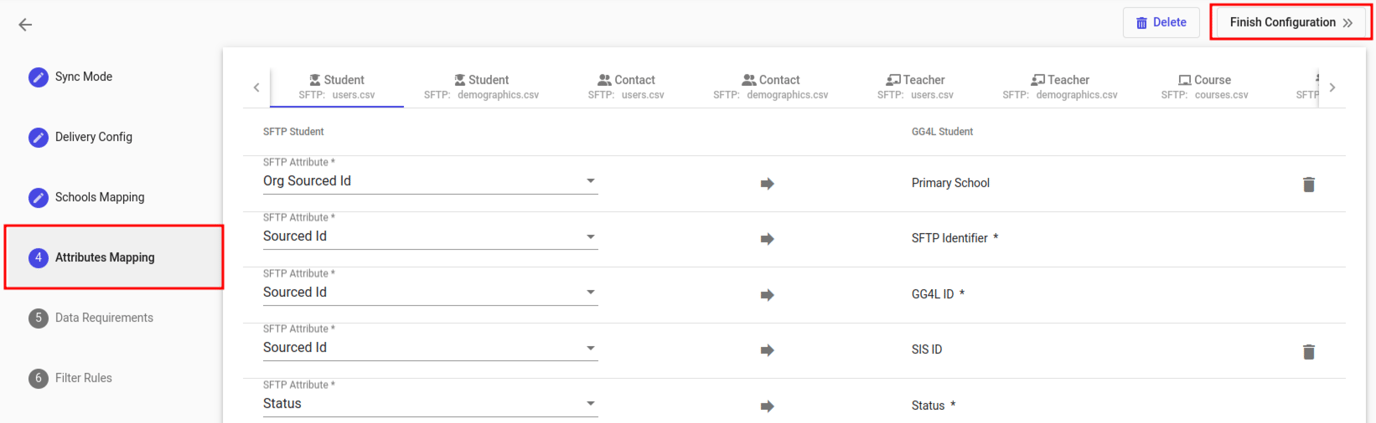Screen dimensions: 1376x423
Task: Switch to Student demographics.csv tab
Action: (x=481, y=87)
